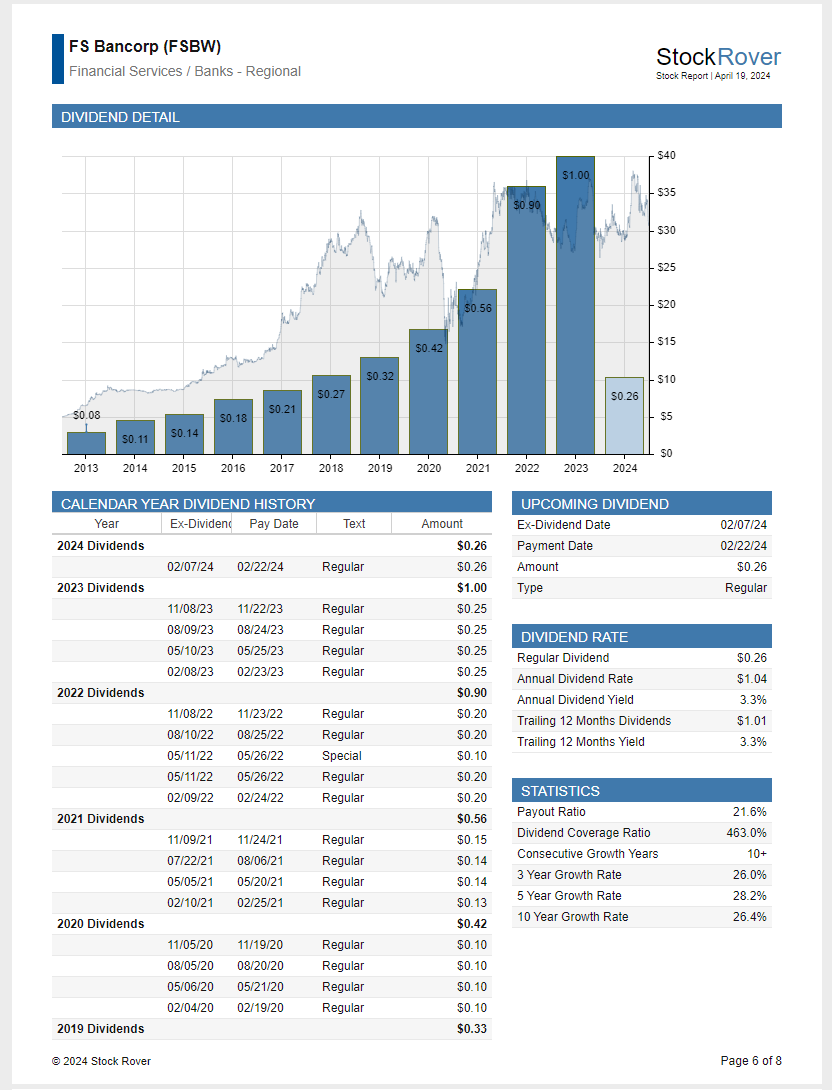This screenshot has height=1090, width=832.
Task: Click pay date 08/25/22
Action: click(x=260, y=735)
